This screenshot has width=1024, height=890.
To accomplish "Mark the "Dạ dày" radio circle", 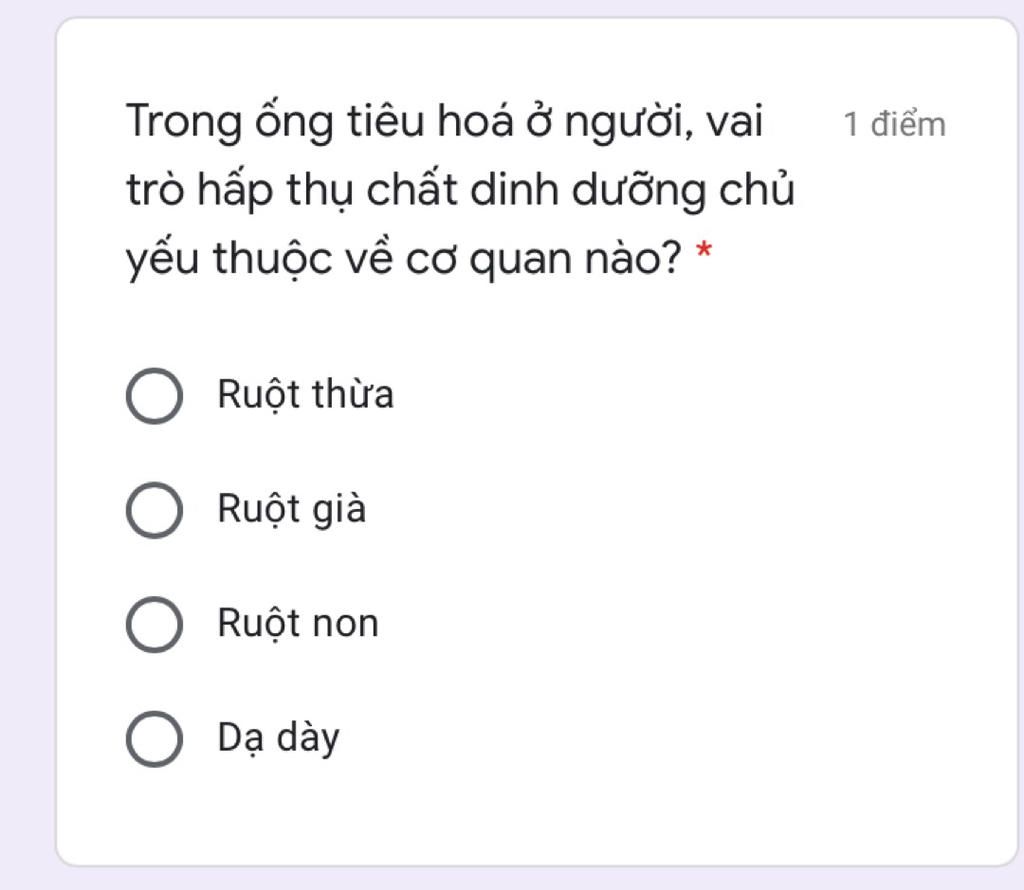I will point(154,739).
